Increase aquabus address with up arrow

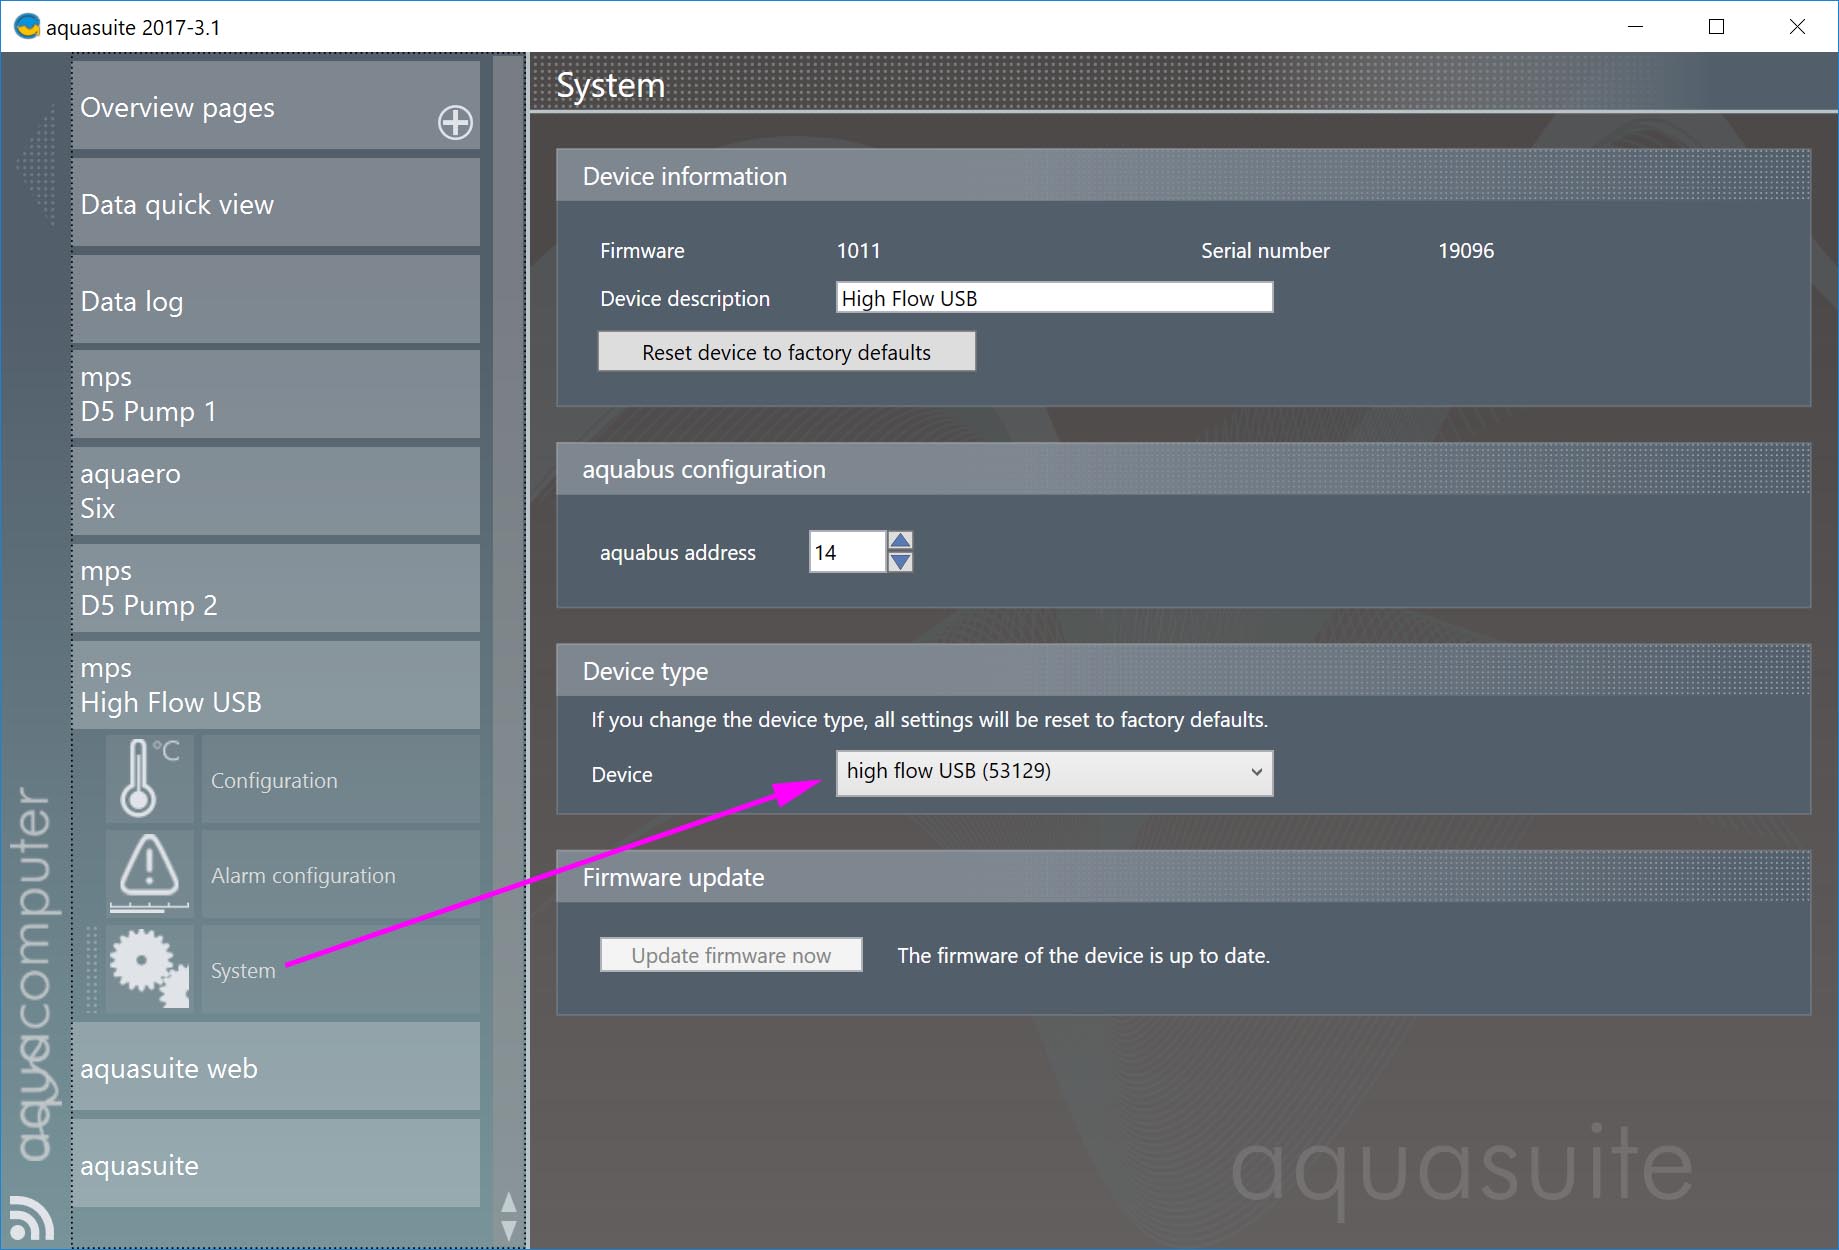click(x=900, y=541)
